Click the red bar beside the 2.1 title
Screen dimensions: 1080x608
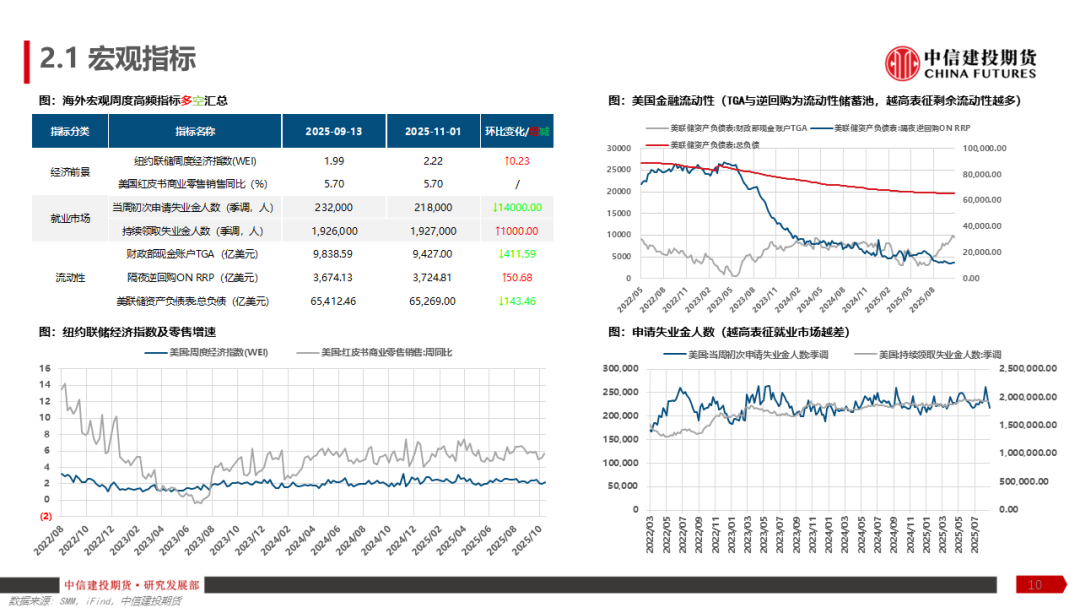pyautogui.click(x=26, y=62)
